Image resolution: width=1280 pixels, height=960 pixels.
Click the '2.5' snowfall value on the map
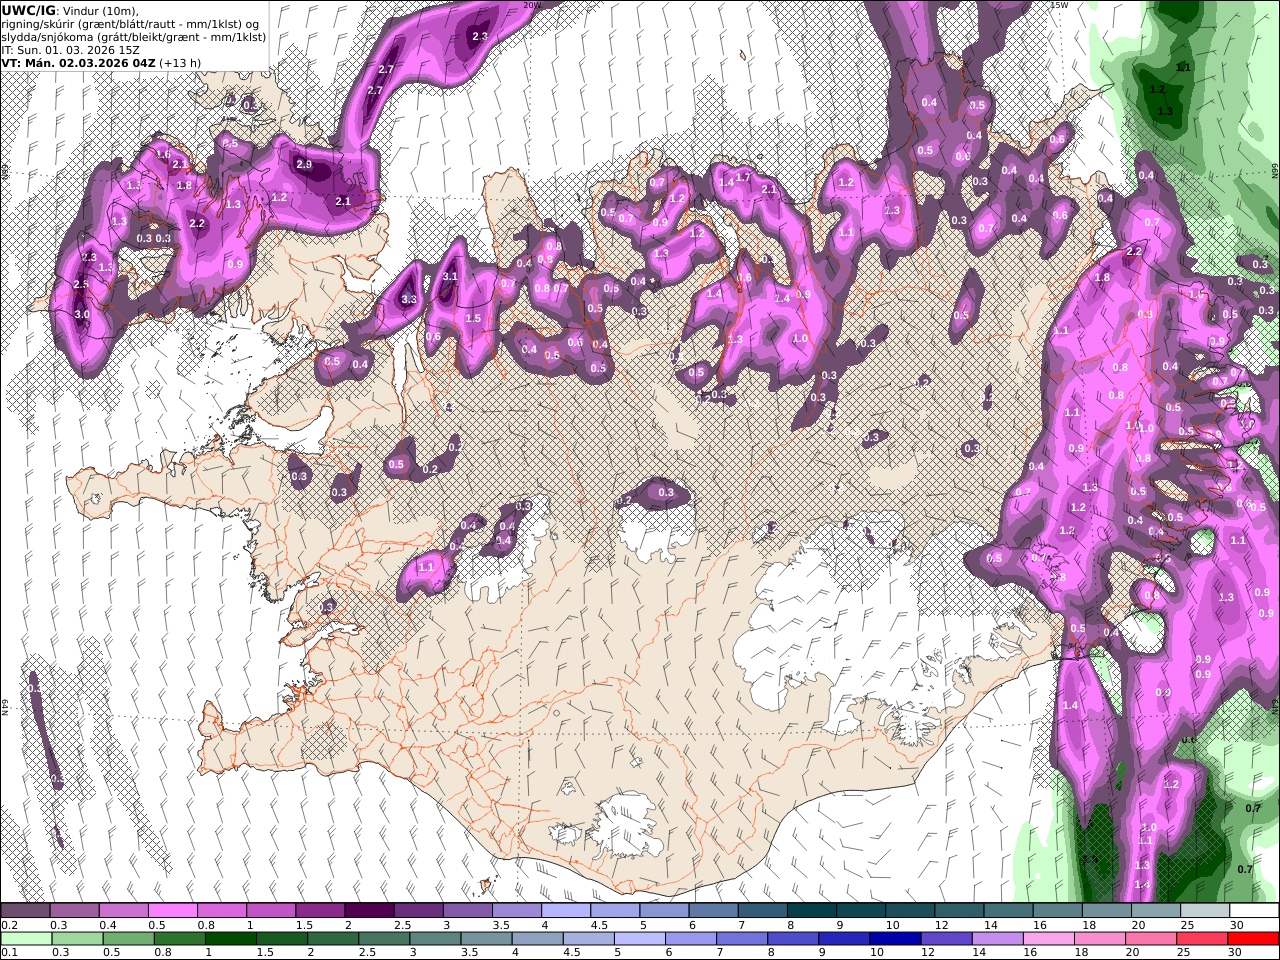point(81,285)
